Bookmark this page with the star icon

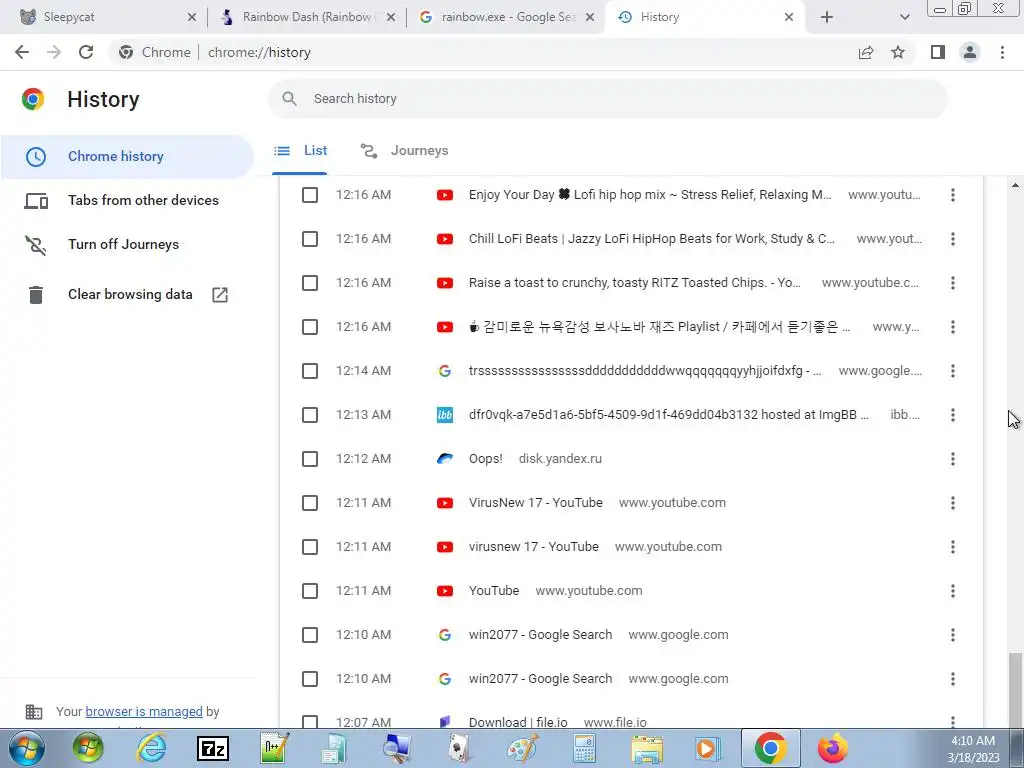(898, 52)
